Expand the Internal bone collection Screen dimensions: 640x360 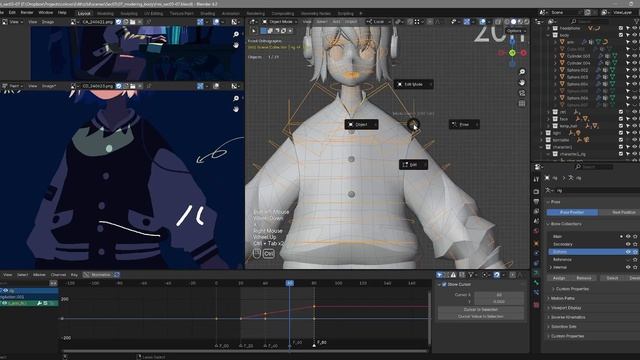coord(551,267)
